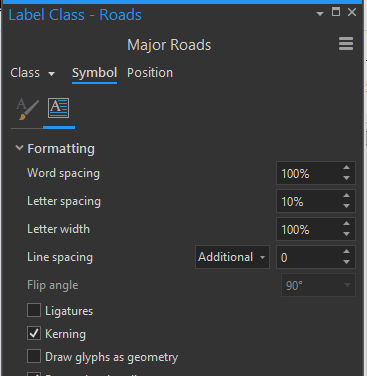Image resolution: width=367 pixels, height=376 pixels.
Task: Enable the Ligatures checkbox
Action: (34, 310)
